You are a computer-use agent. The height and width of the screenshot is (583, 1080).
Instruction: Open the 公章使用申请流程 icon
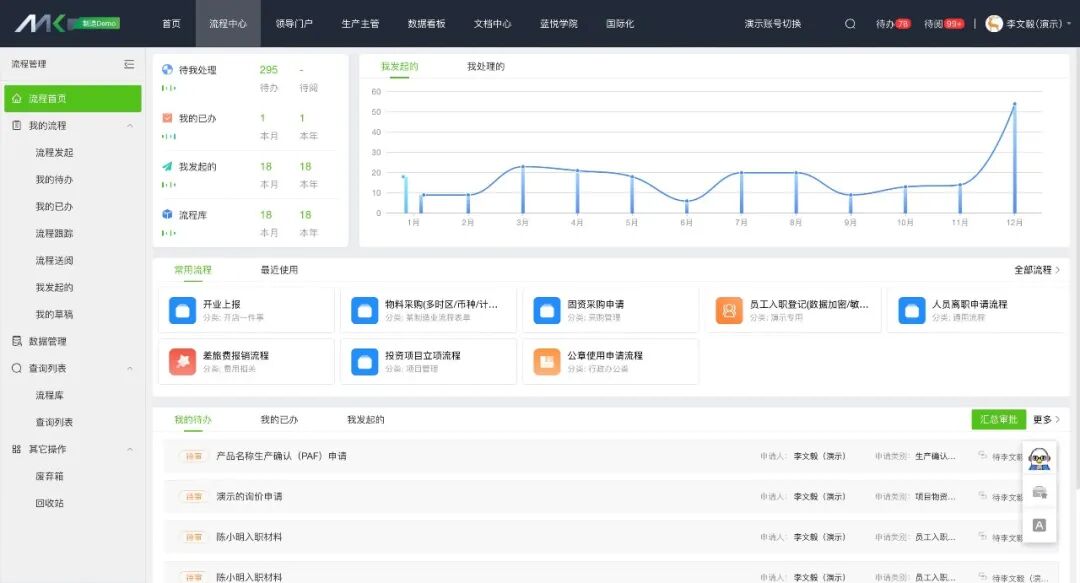point(547,362)
